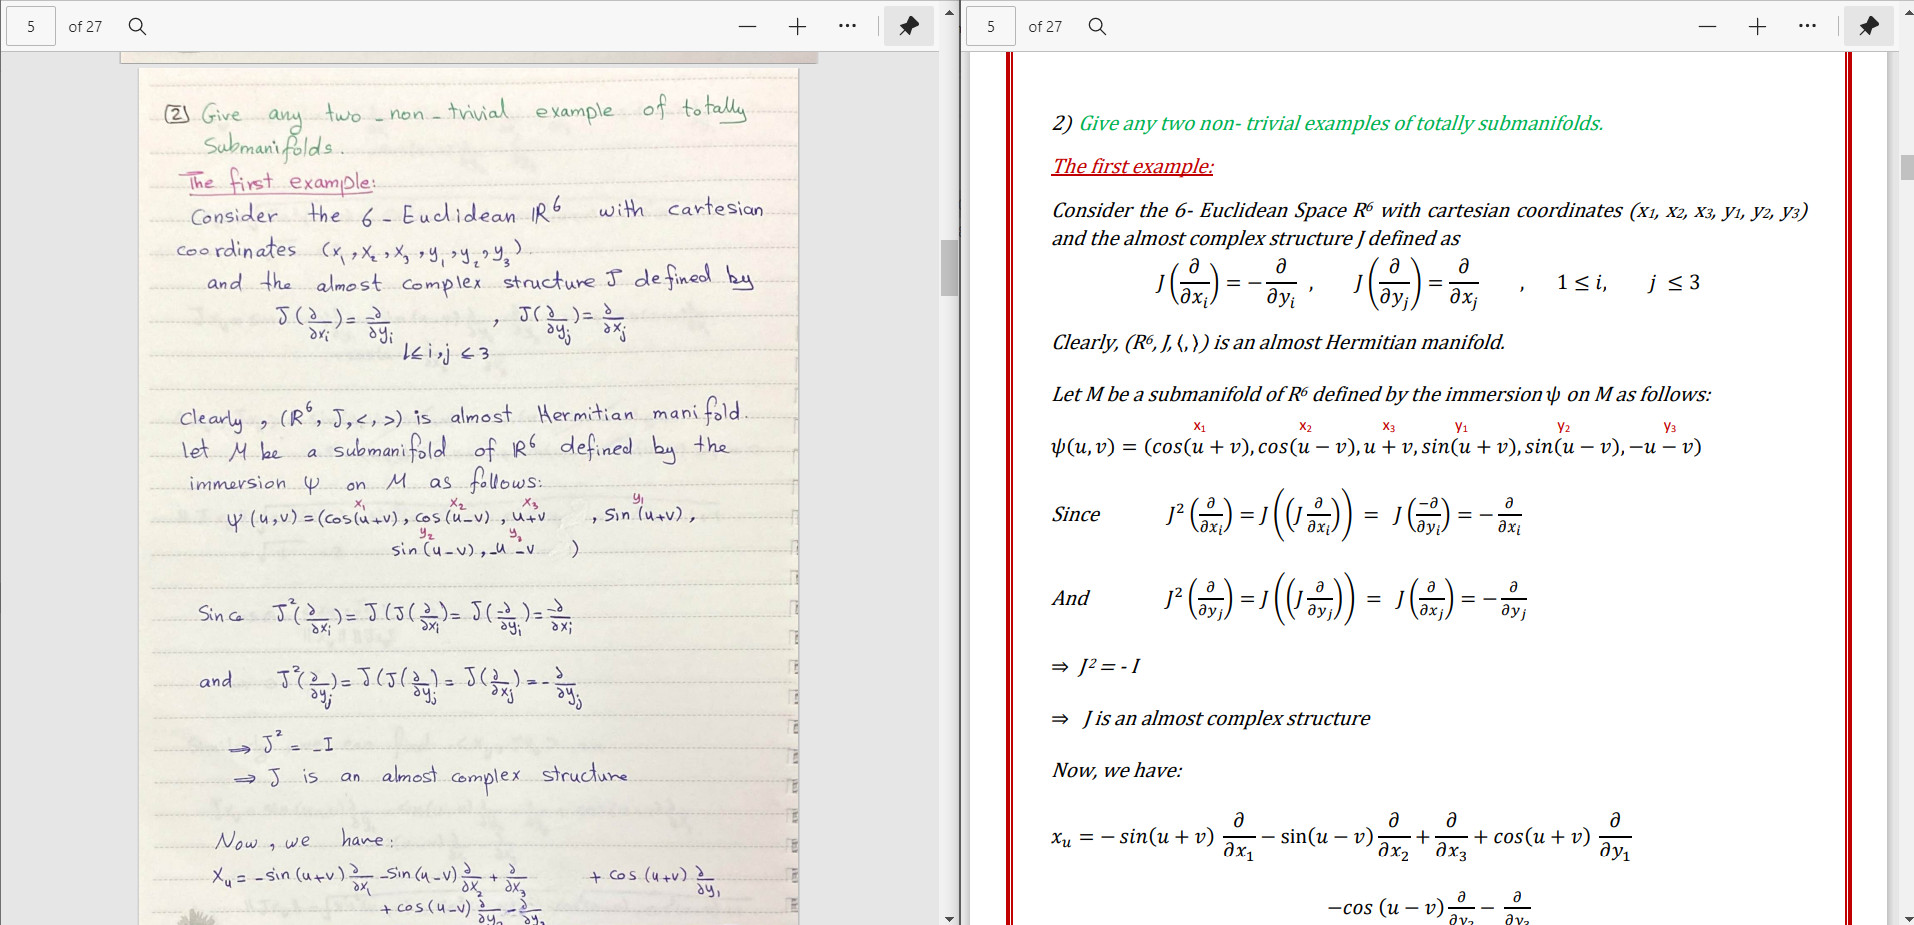Open search in the left PDF pane
This screenshot has height=925, width=1914.
(x=137, y=27)
